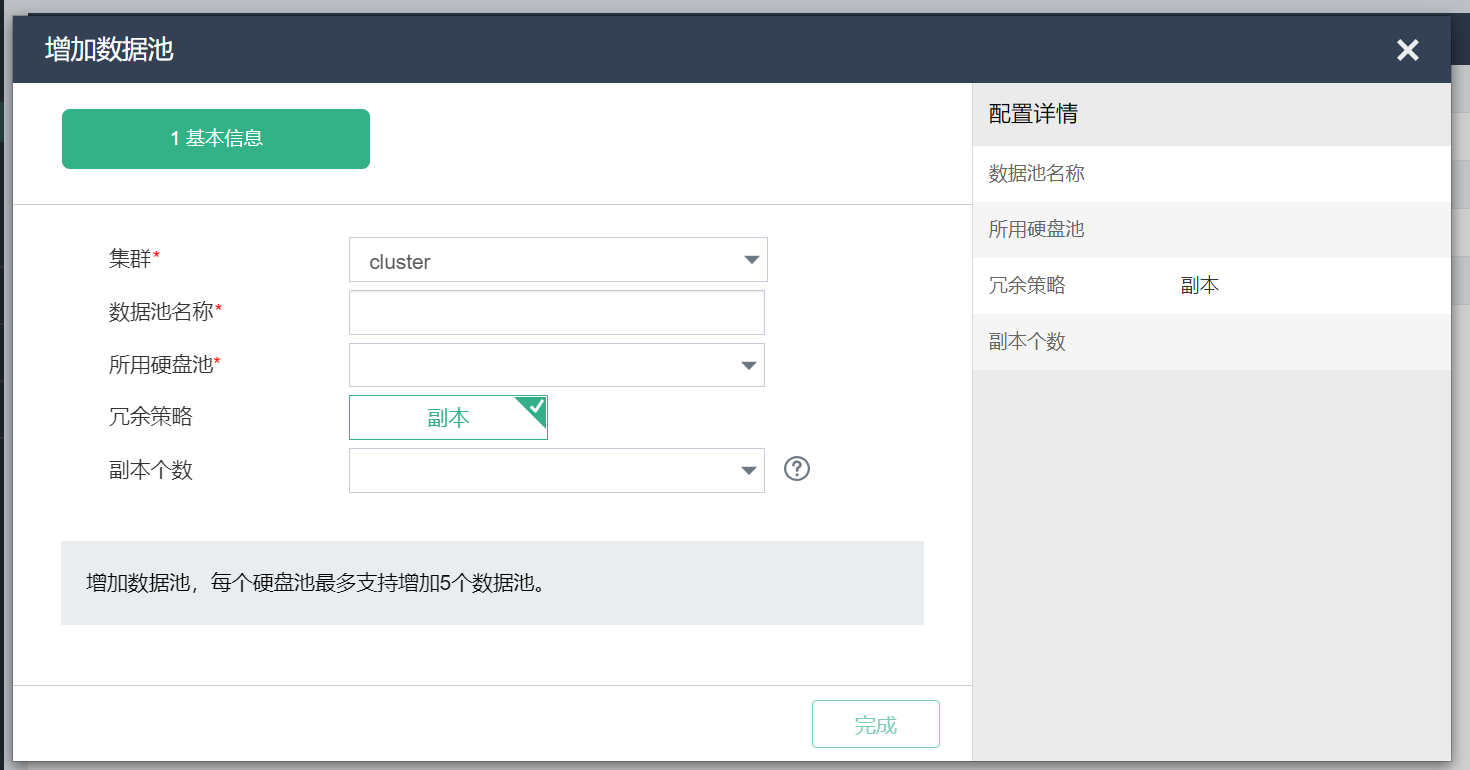Image resolution: width=1470 pixels, height=770 pixels.
Task: Click the 集群 form label
Action: (x=131, y=260)
